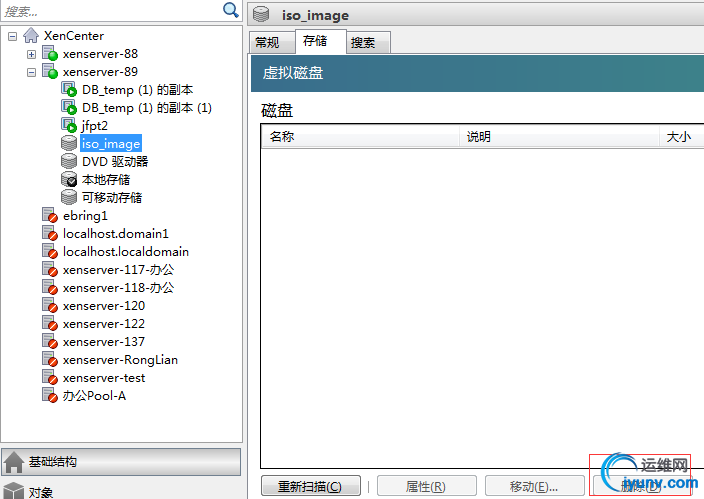The width and height of the screenshot is (704, 499).
Task: Select iso_image storage repository
Action: pos(111,144)
